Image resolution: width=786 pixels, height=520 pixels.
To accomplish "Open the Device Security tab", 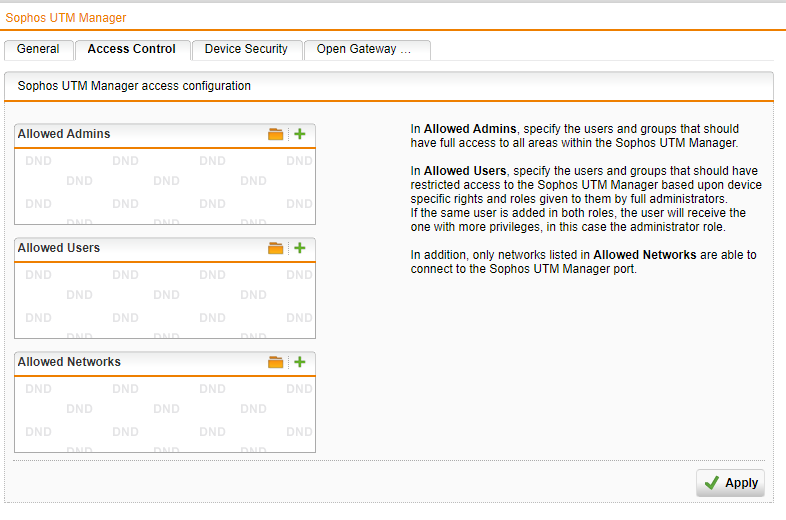I will click(246, 49).
